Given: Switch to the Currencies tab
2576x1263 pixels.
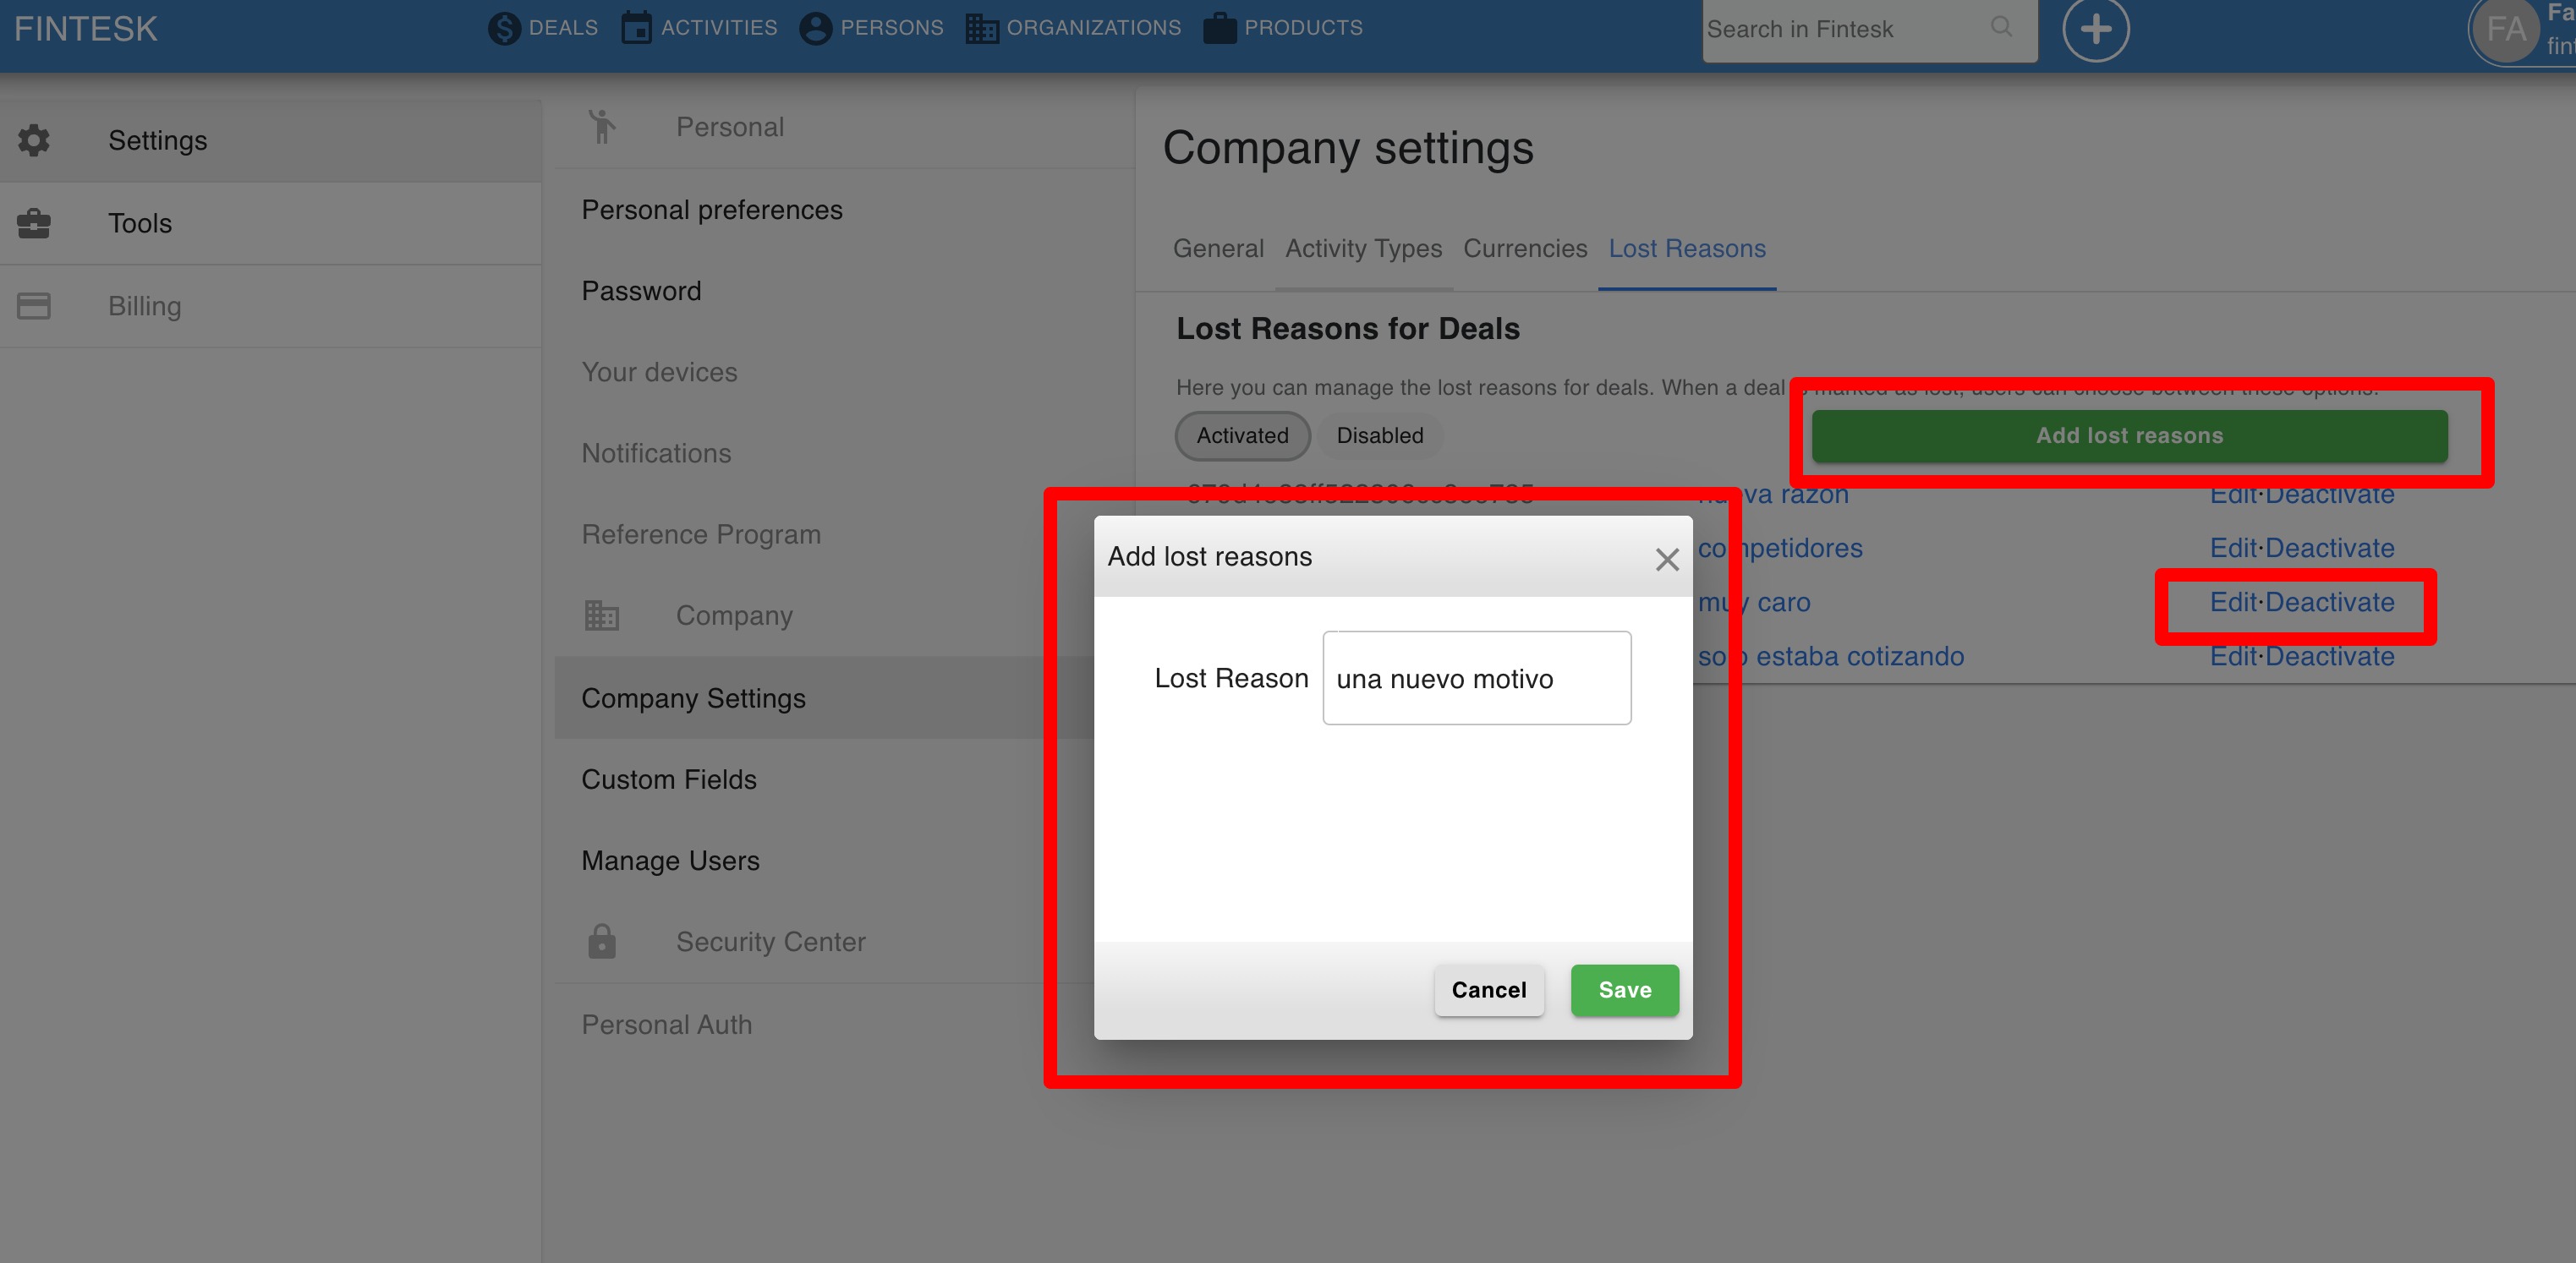Looking at the screenshot, I should [1524, 249].
